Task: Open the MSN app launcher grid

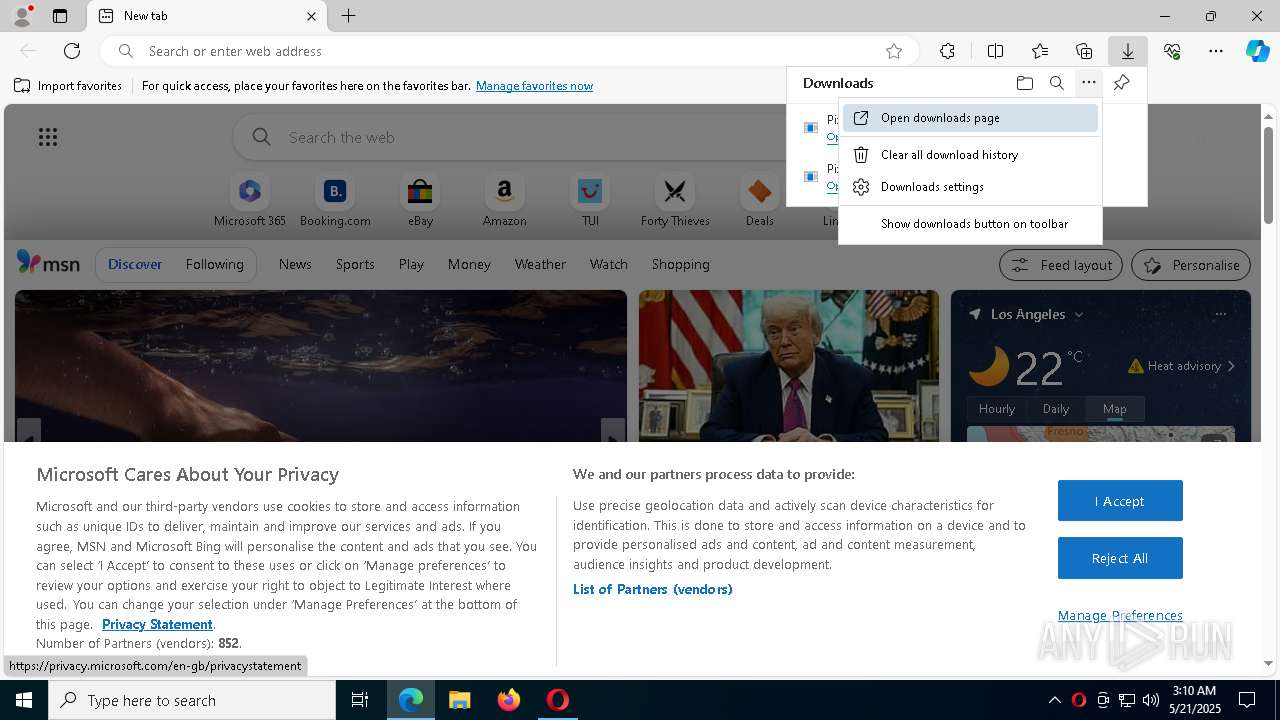Action: (47, 137)
